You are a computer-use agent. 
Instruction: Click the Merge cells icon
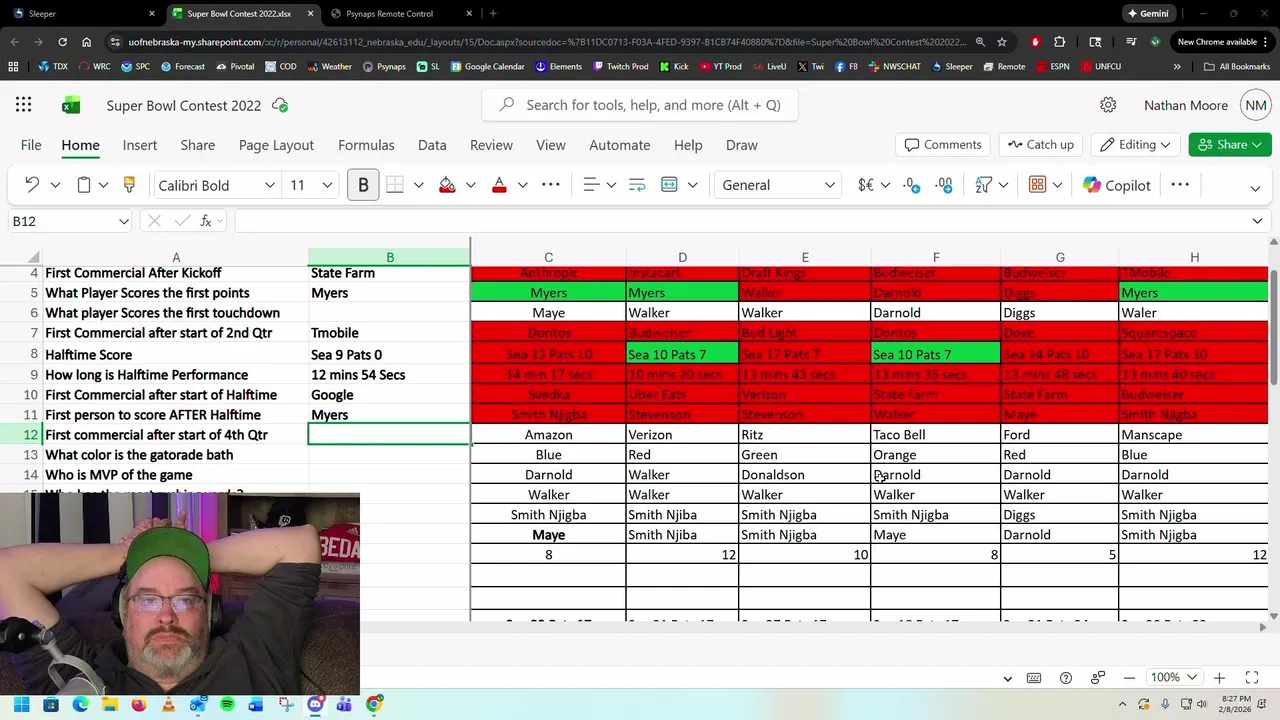(x=669, y=185)
